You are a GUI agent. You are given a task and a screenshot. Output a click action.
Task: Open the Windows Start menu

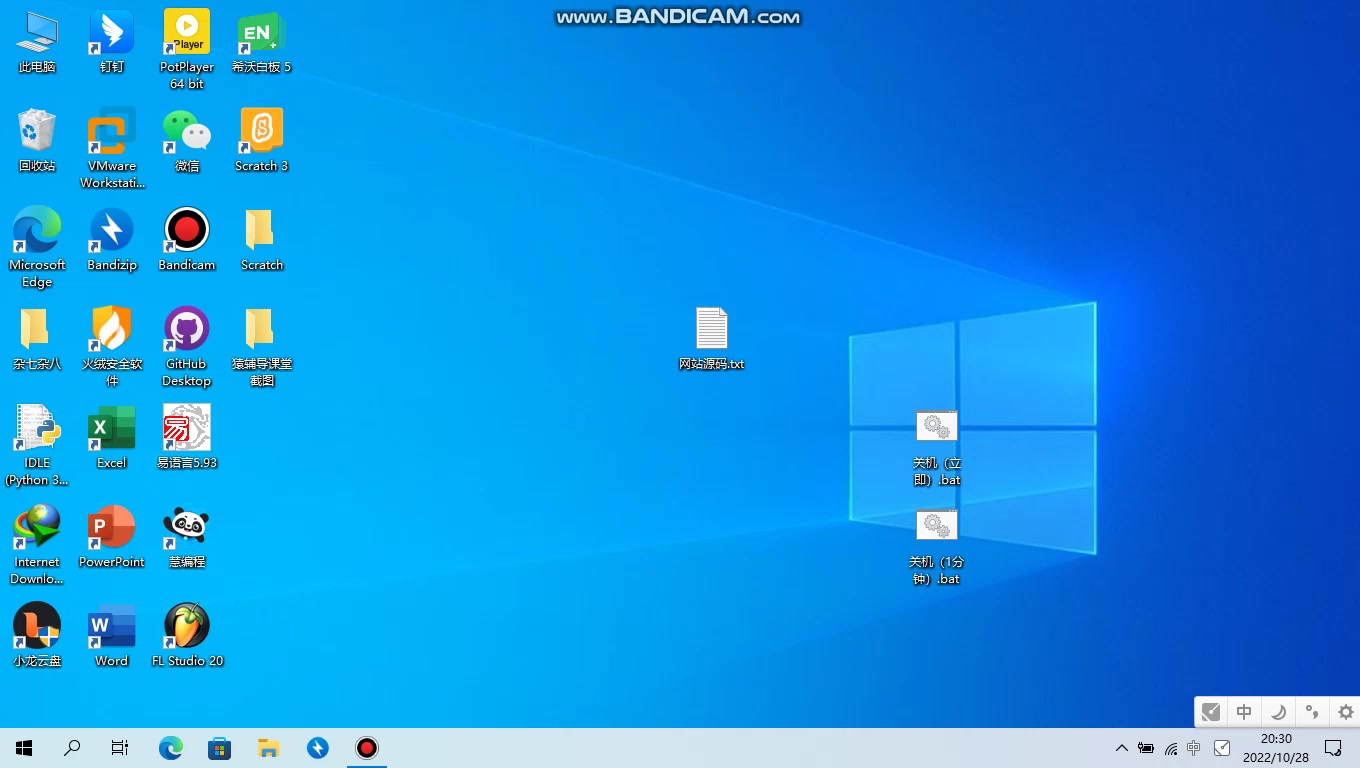coord(24,748)
